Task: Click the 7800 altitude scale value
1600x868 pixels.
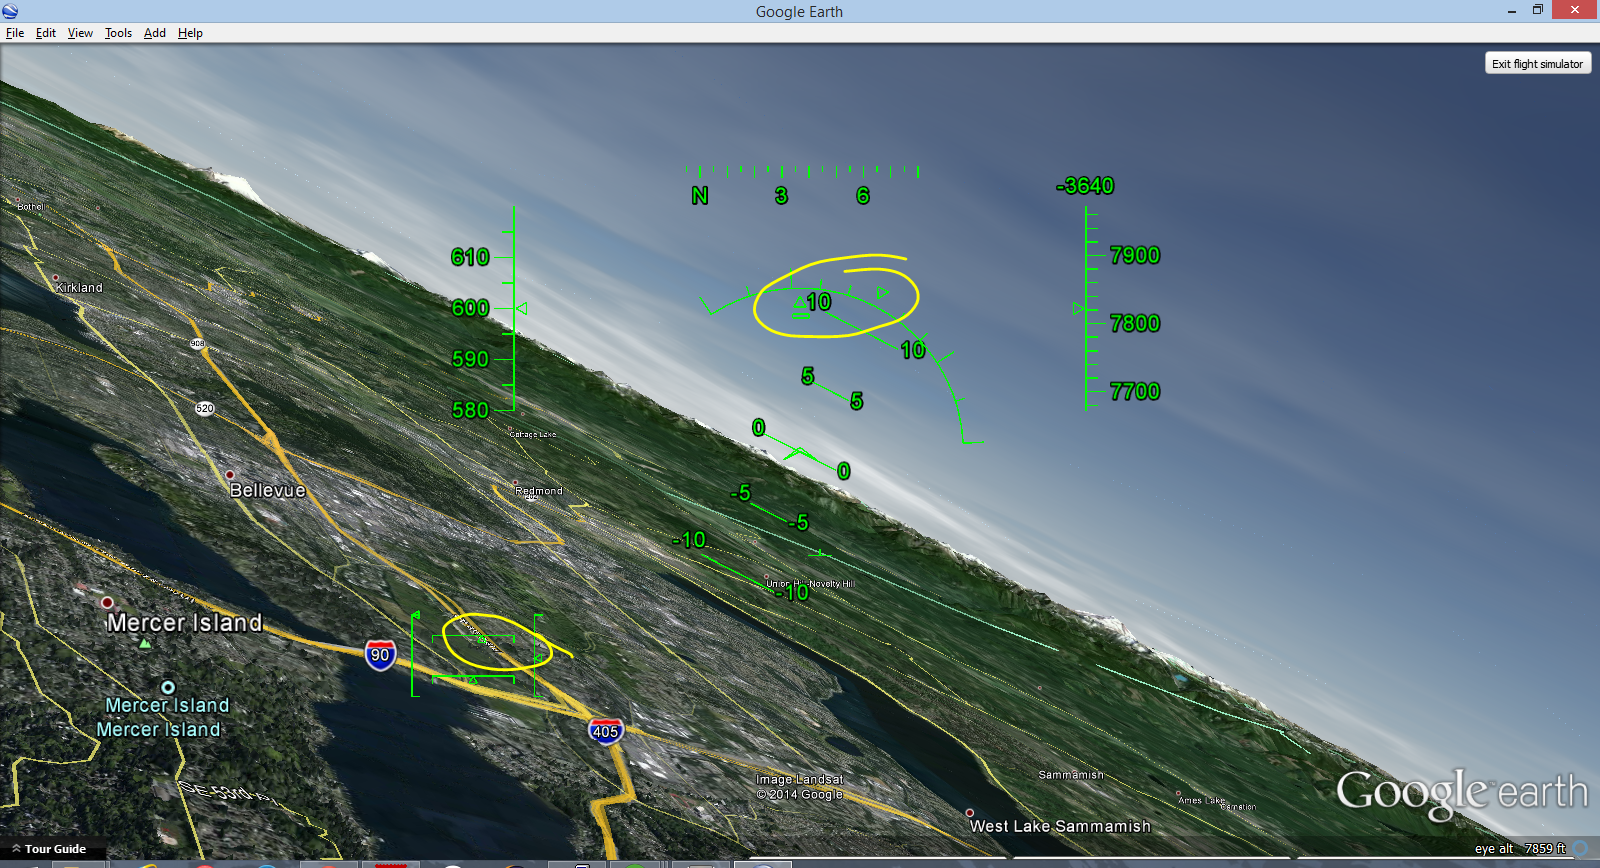Action: 1135,323
